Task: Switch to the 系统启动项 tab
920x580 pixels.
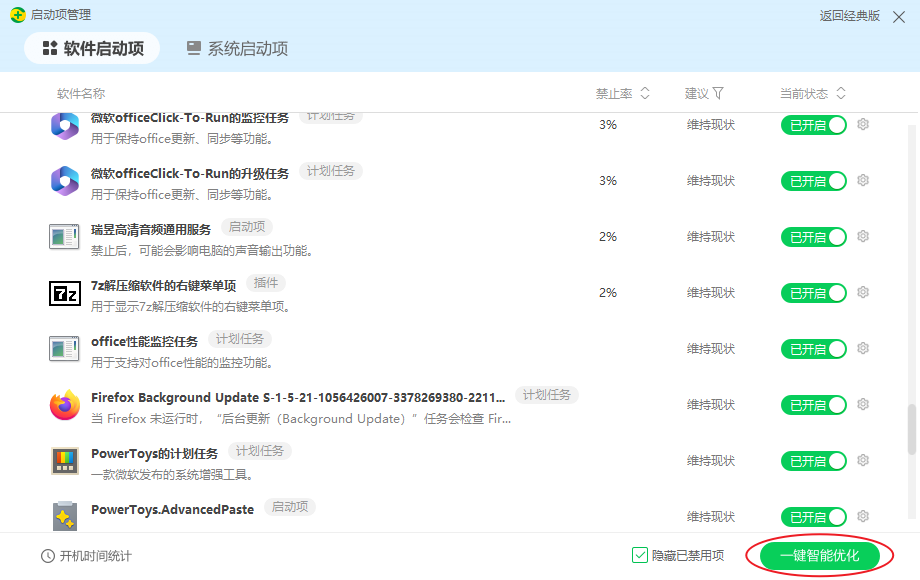Action: (x=237, y=48)
